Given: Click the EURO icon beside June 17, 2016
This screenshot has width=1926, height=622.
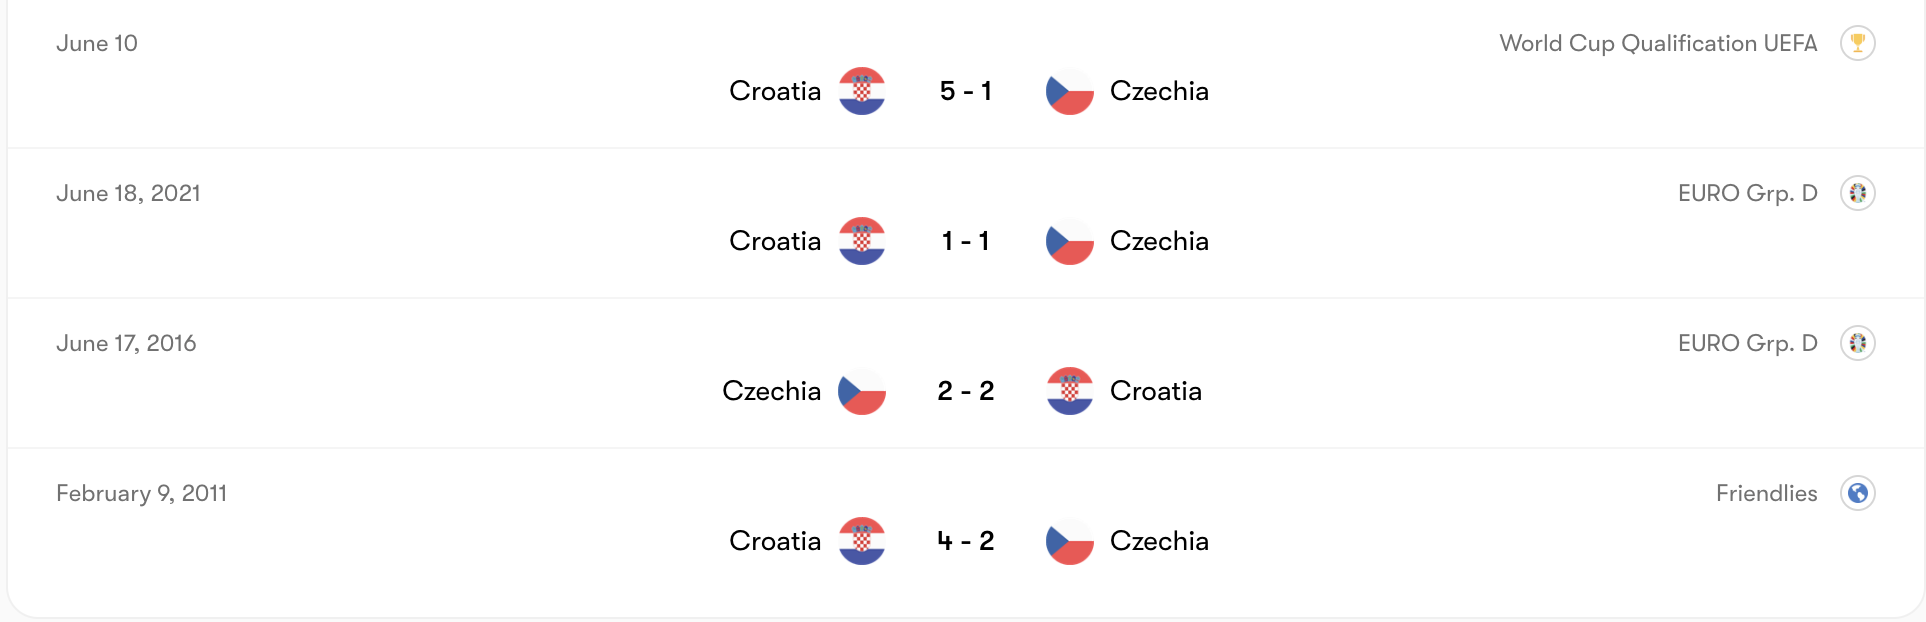Looking at the screenshot, I should point(1857,343).
